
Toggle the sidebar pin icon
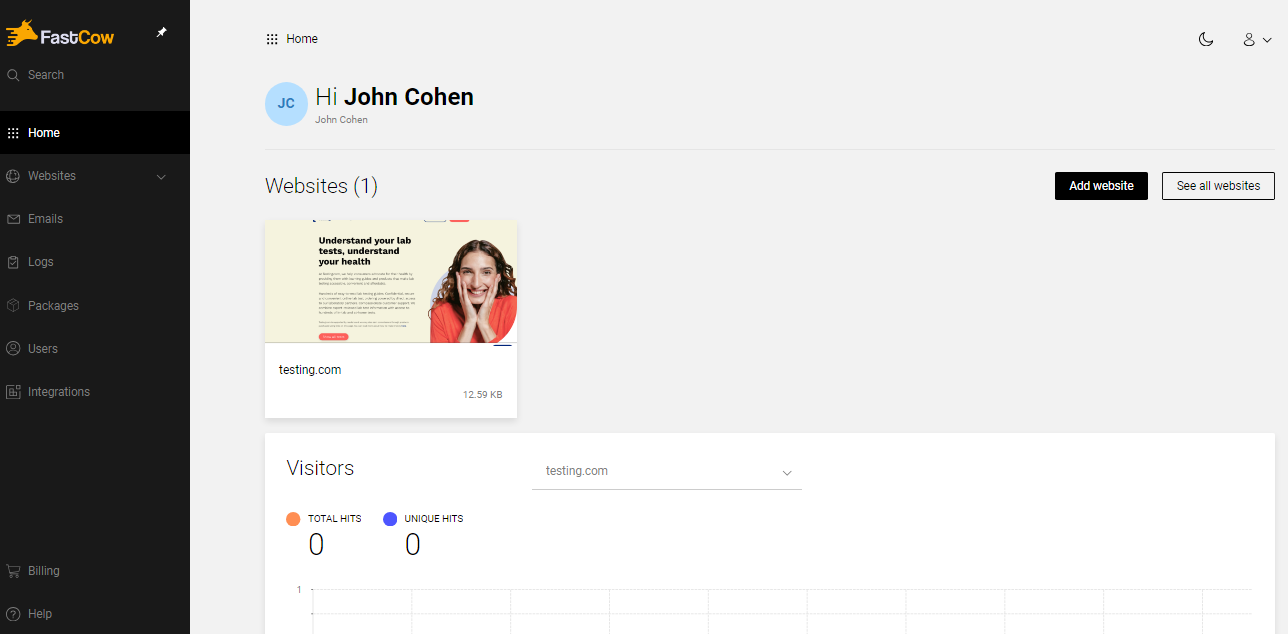point(162,33)
